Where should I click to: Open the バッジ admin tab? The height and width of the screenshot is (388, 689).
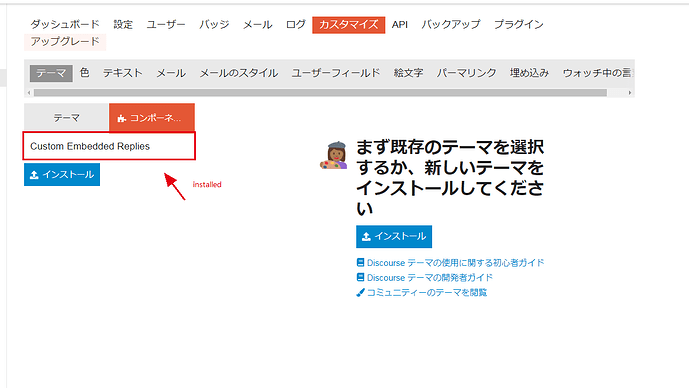click(214, 25)
